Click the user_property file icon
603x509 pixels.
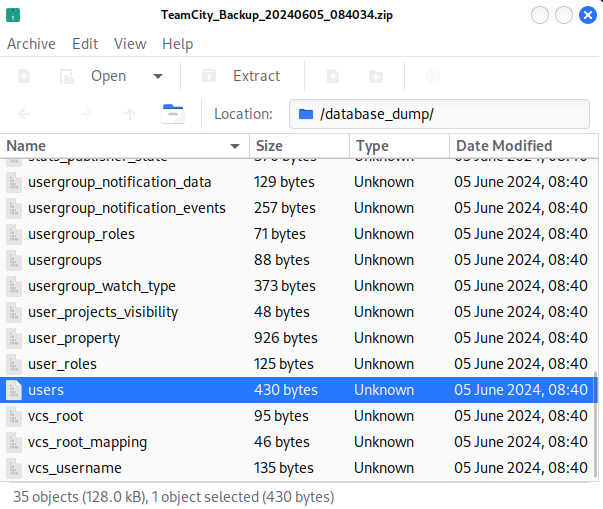click(14, 338)
